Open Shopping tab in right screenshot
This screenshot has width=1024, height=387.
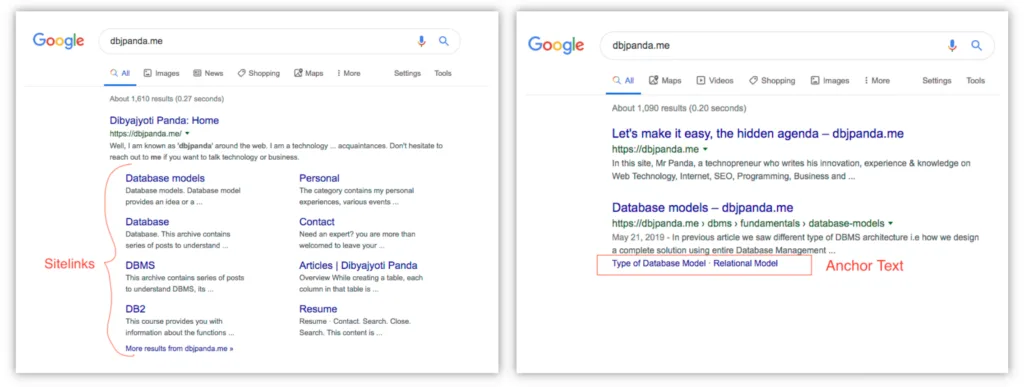pos(772,80)
